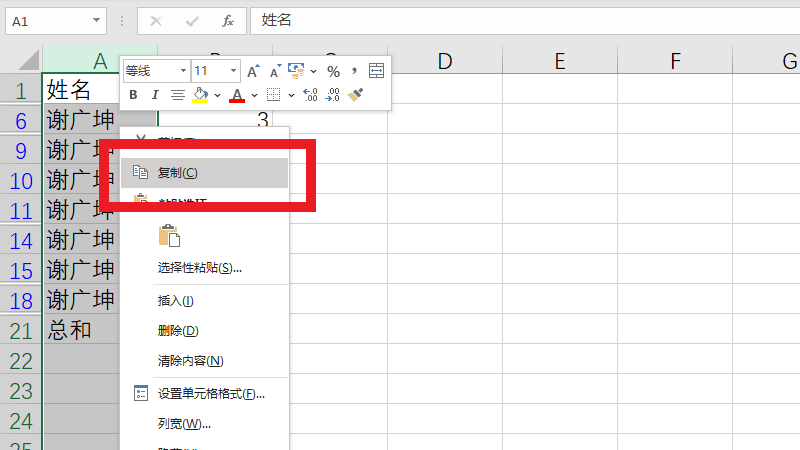Click the center align icon

coord(177,95)
